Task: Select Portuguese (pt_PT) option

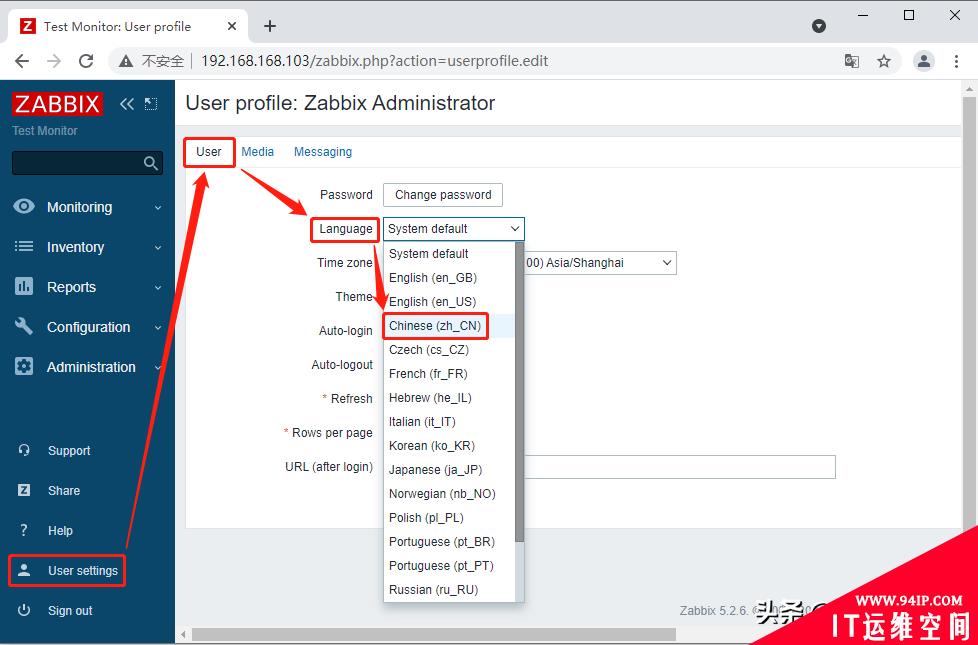Action: 449,566
